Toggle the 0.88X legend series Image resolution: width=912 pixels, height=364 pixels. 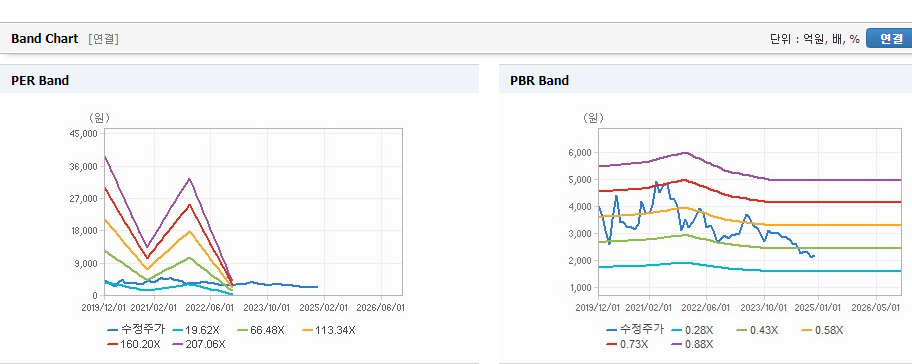[x=692, y=344]
